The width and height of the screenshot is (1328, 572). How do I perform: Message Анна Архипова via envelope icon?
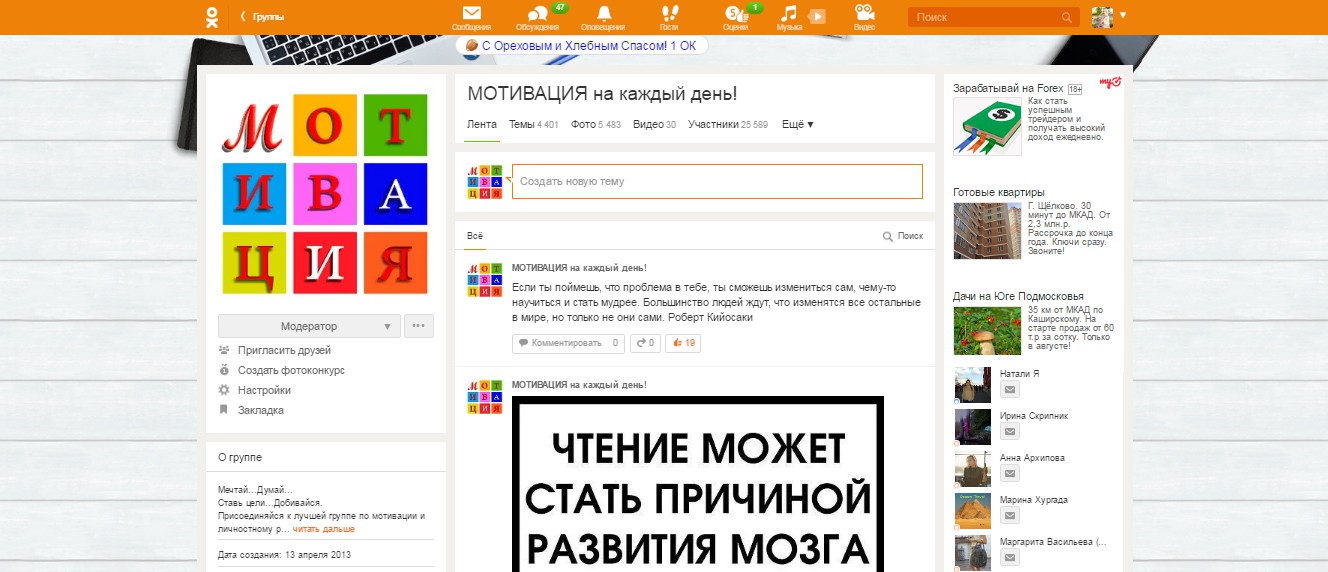pyautogui.click(x=1010, y=474)
